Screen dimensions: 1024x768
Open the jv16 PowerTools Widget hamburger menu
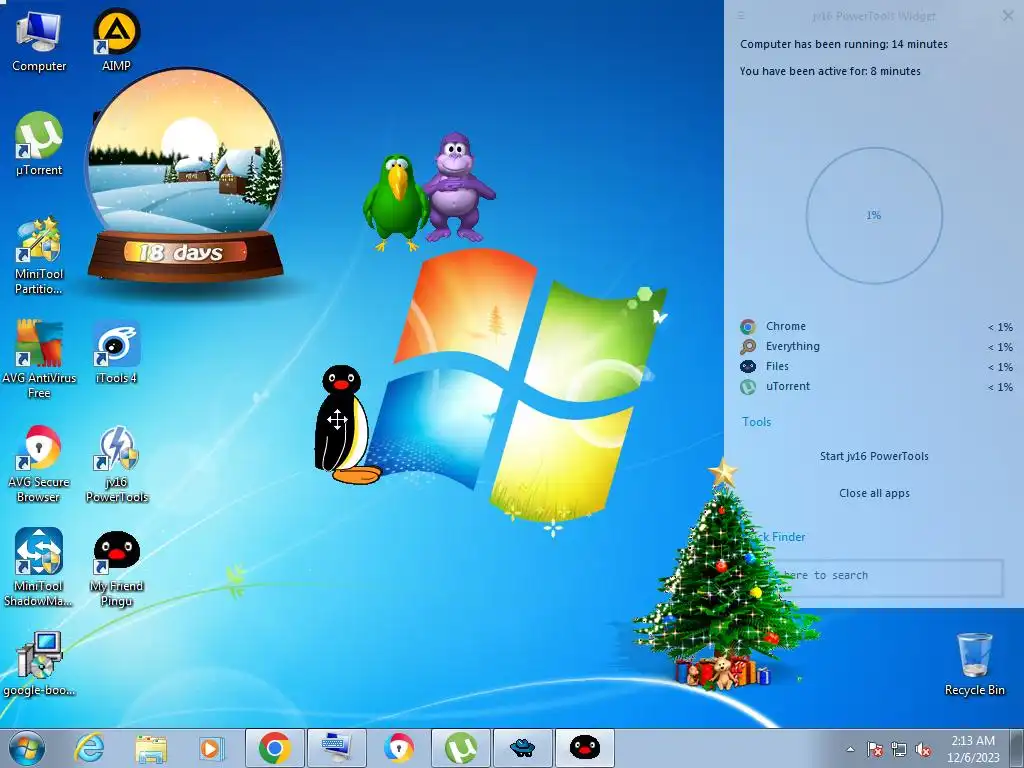click(x=741, y=16)
